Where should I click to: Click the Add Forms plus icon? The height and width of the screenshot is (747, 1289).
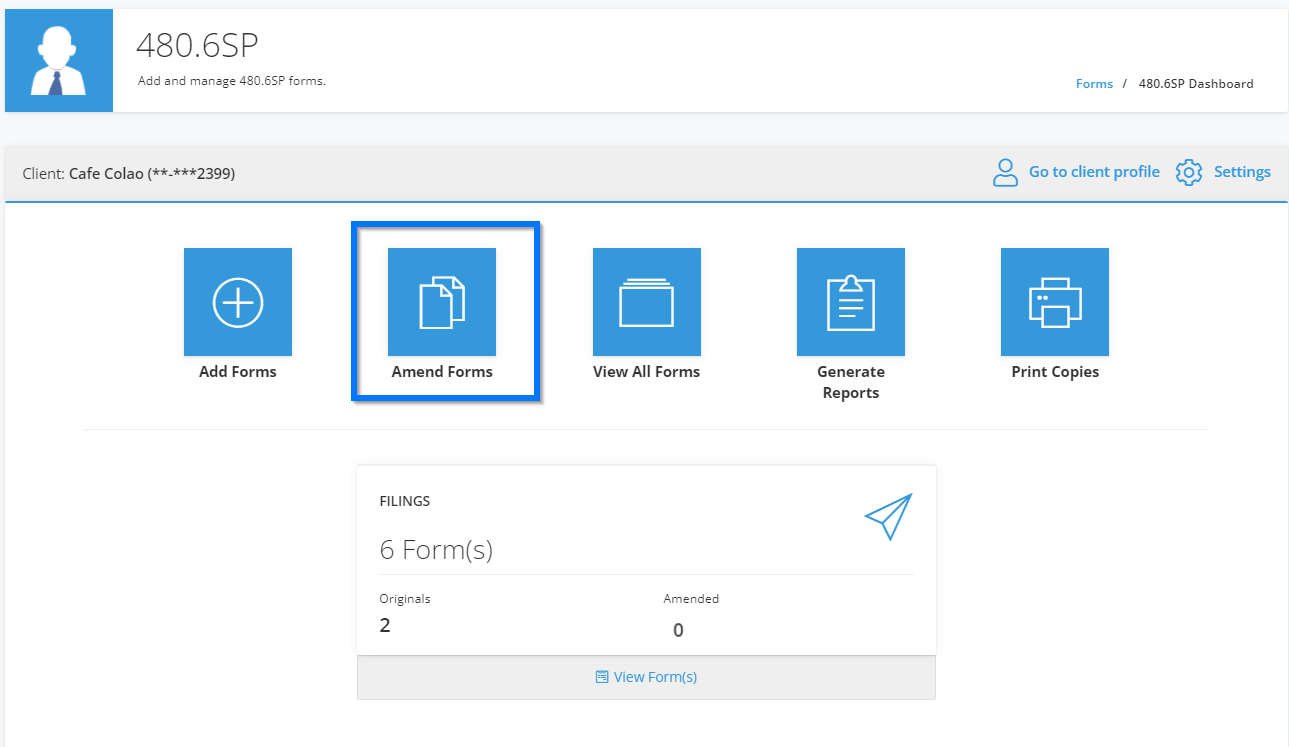(238, 302)
